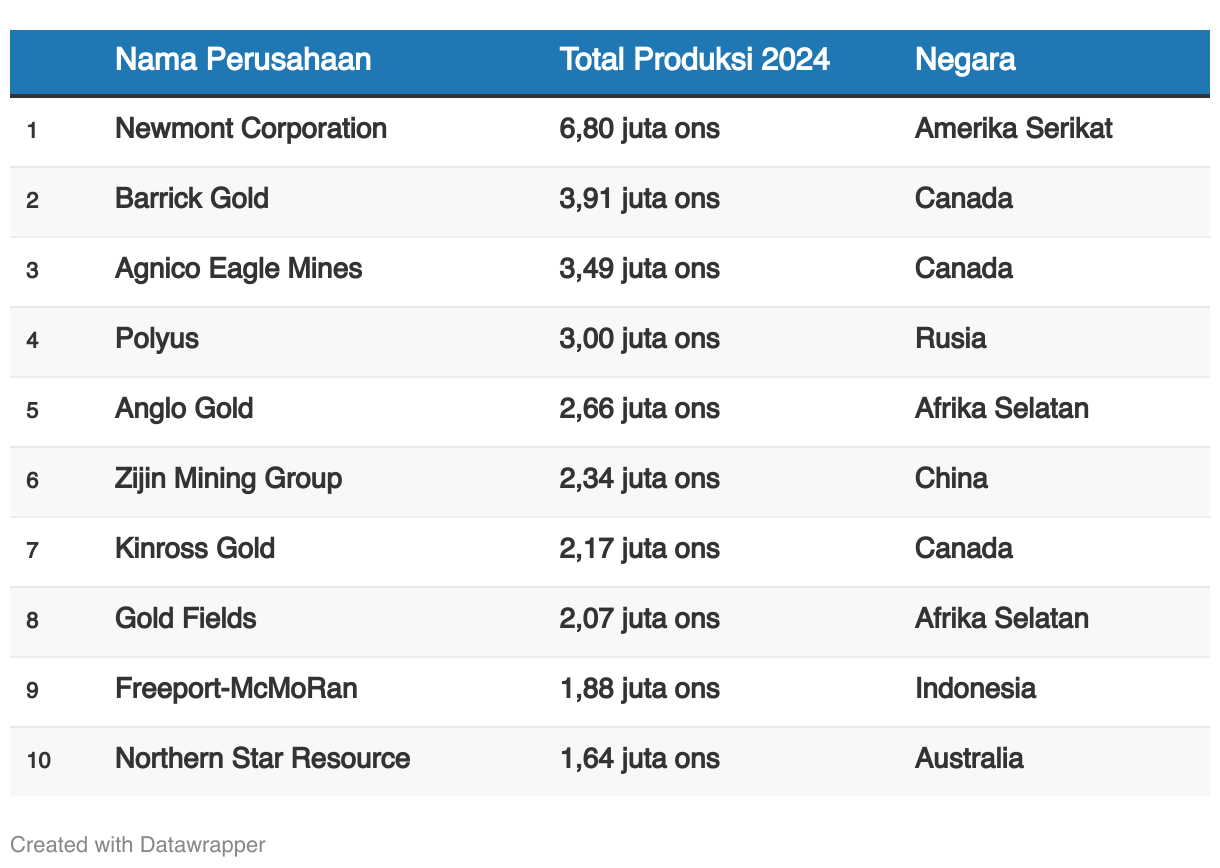Open the Created with Datawrapper link
1220x868 pixels.
pyautogui.click(x=138, y=845)
